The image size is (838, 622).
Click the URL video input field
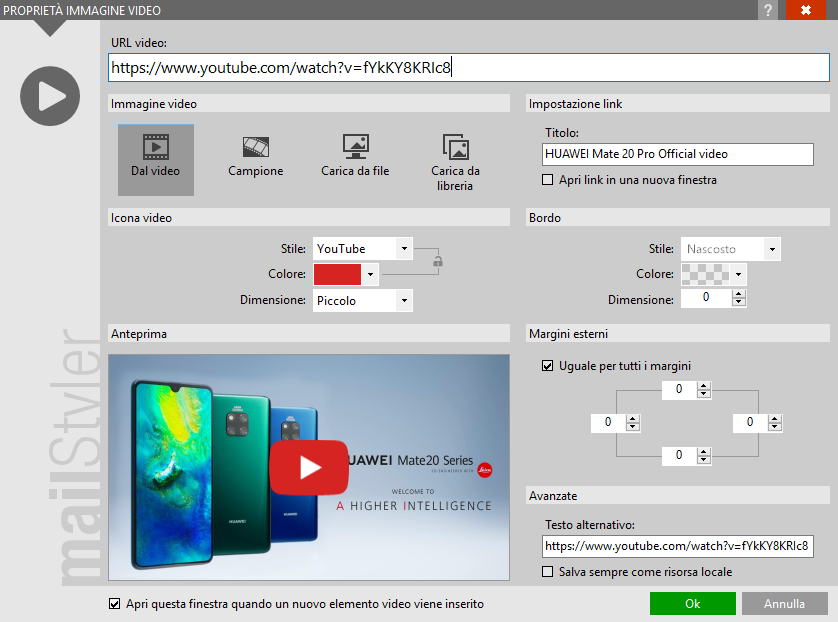coord(469,67)
